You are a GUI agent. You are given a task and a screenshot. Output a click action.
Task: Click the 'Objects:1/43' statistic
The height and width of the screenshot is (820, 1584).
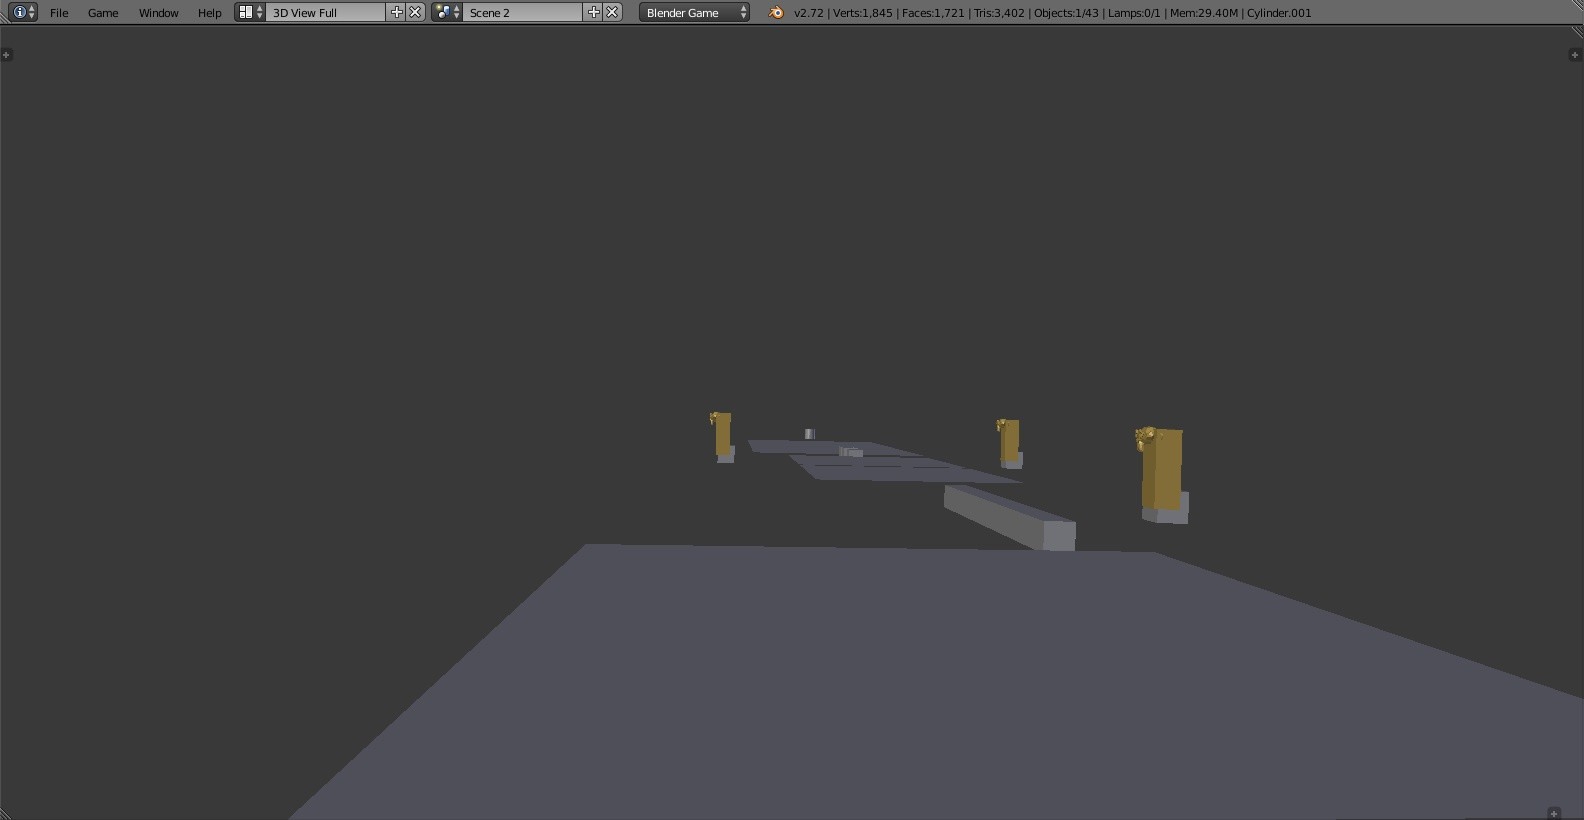(x=1066, y=13)
